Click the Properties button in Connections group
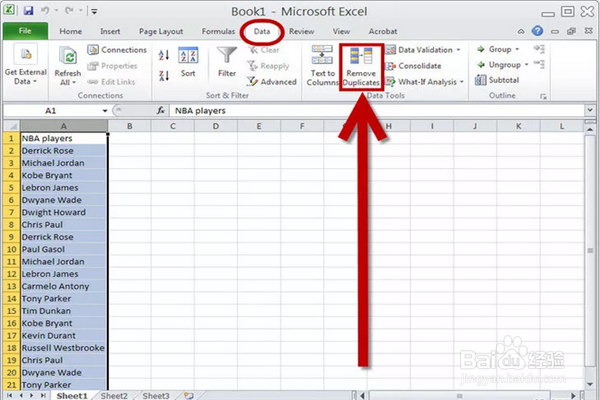This screenshot has height=400, width=600. click(112, 66)
